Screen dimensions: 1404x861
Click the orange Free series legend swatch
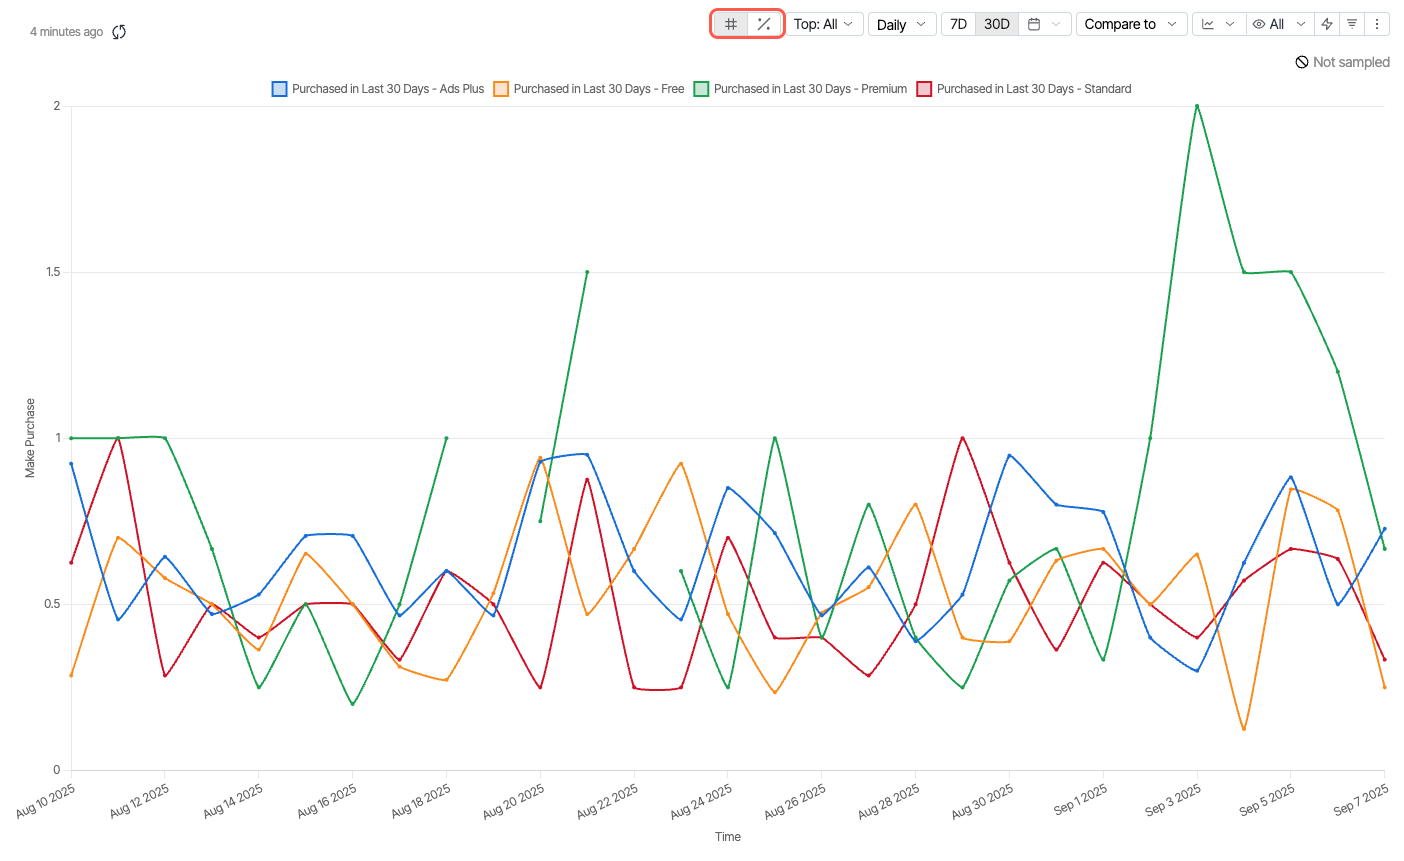(502, 89)
